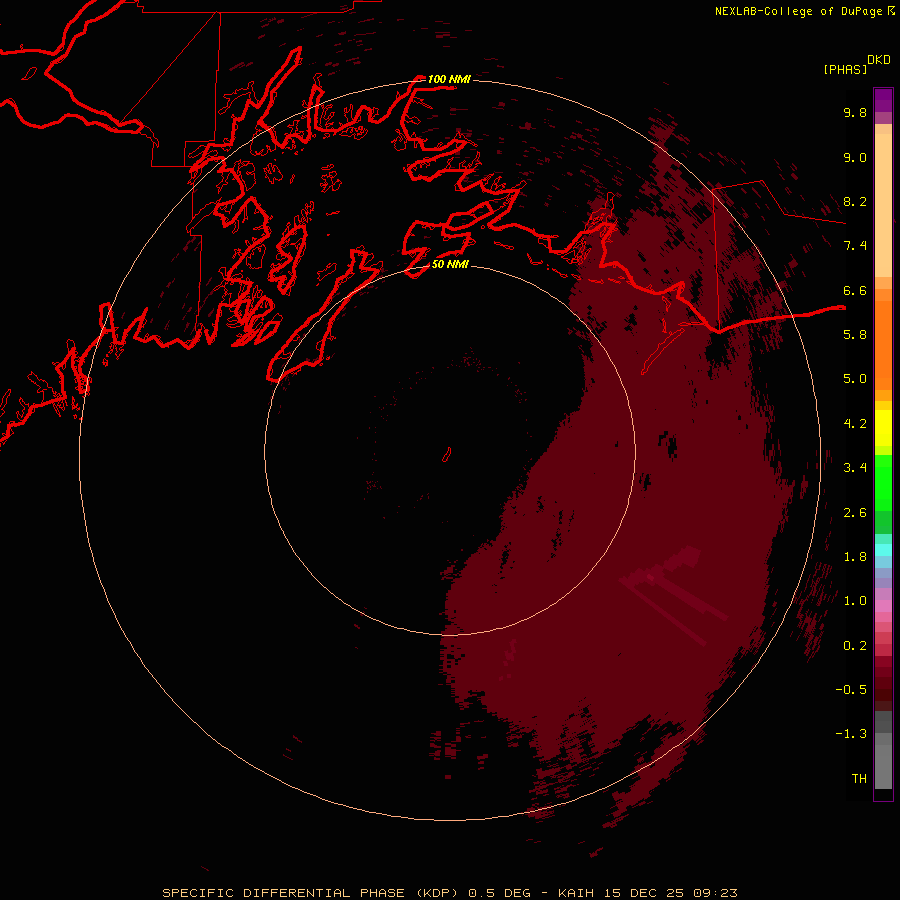
Task: Select the 0.2 scale value
Action: pyautogui.click(x=855, y=646)
